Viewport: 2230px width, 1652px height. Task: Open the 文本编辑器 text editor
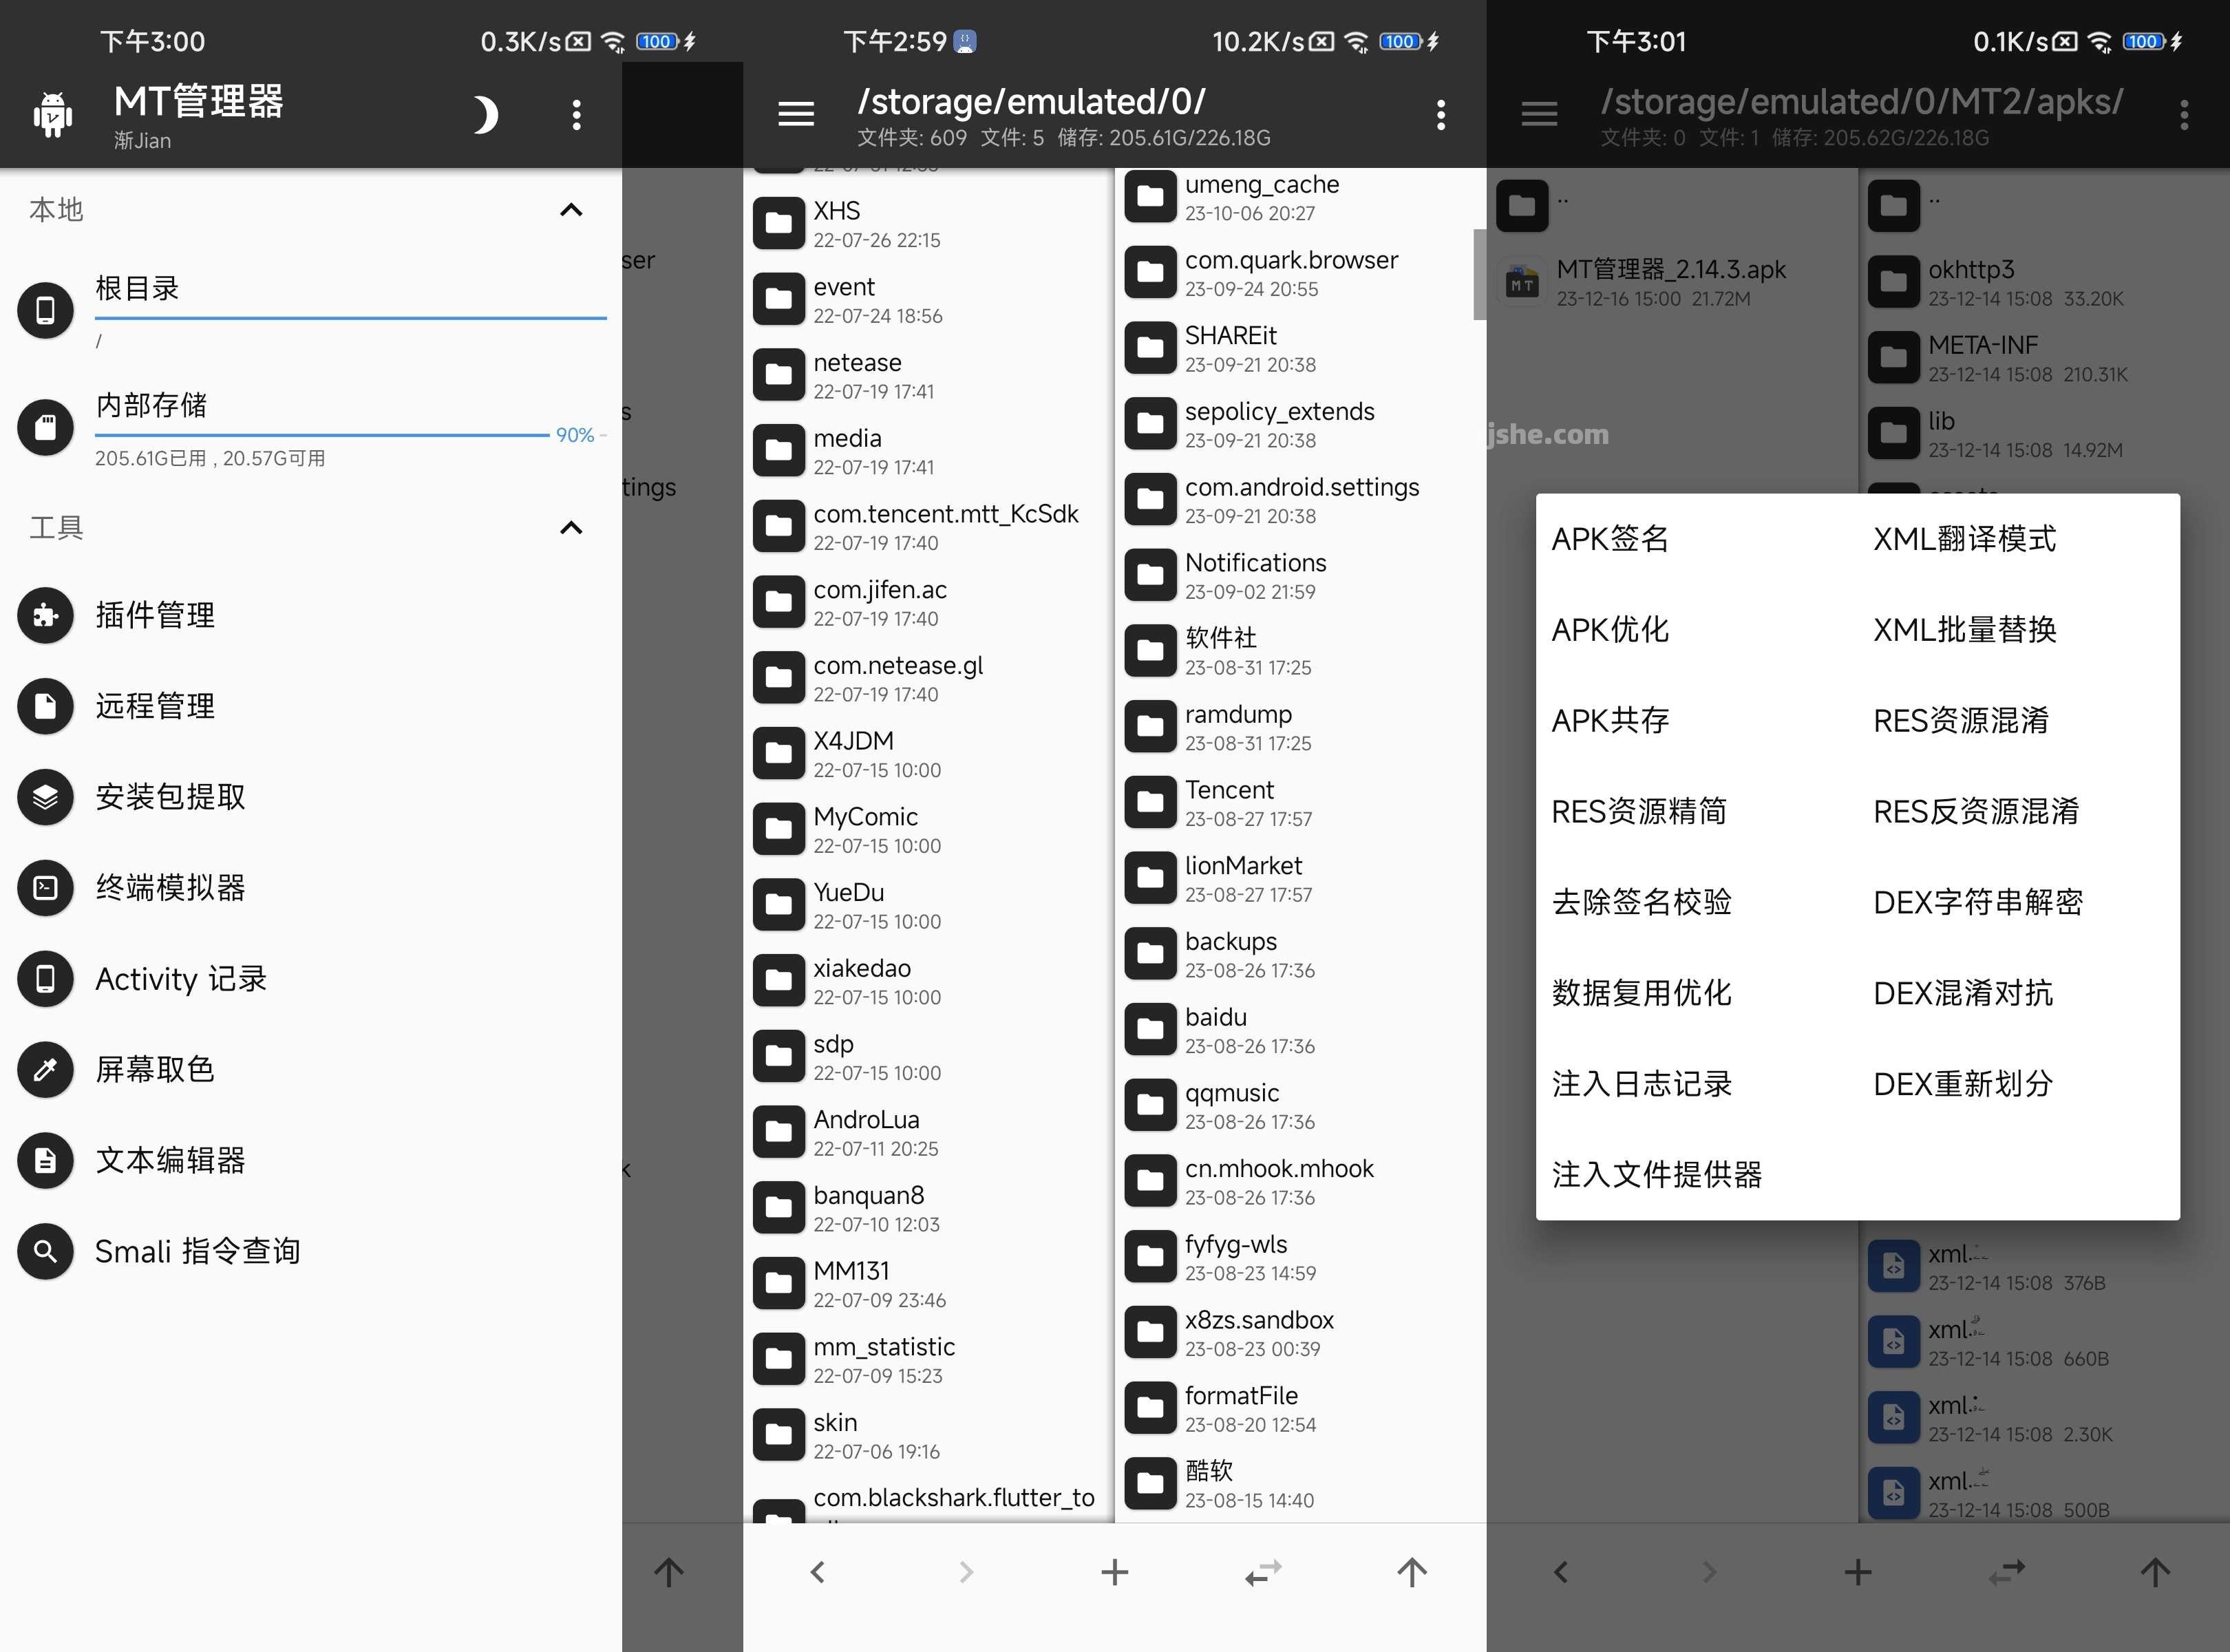[x=170, y=1161]
